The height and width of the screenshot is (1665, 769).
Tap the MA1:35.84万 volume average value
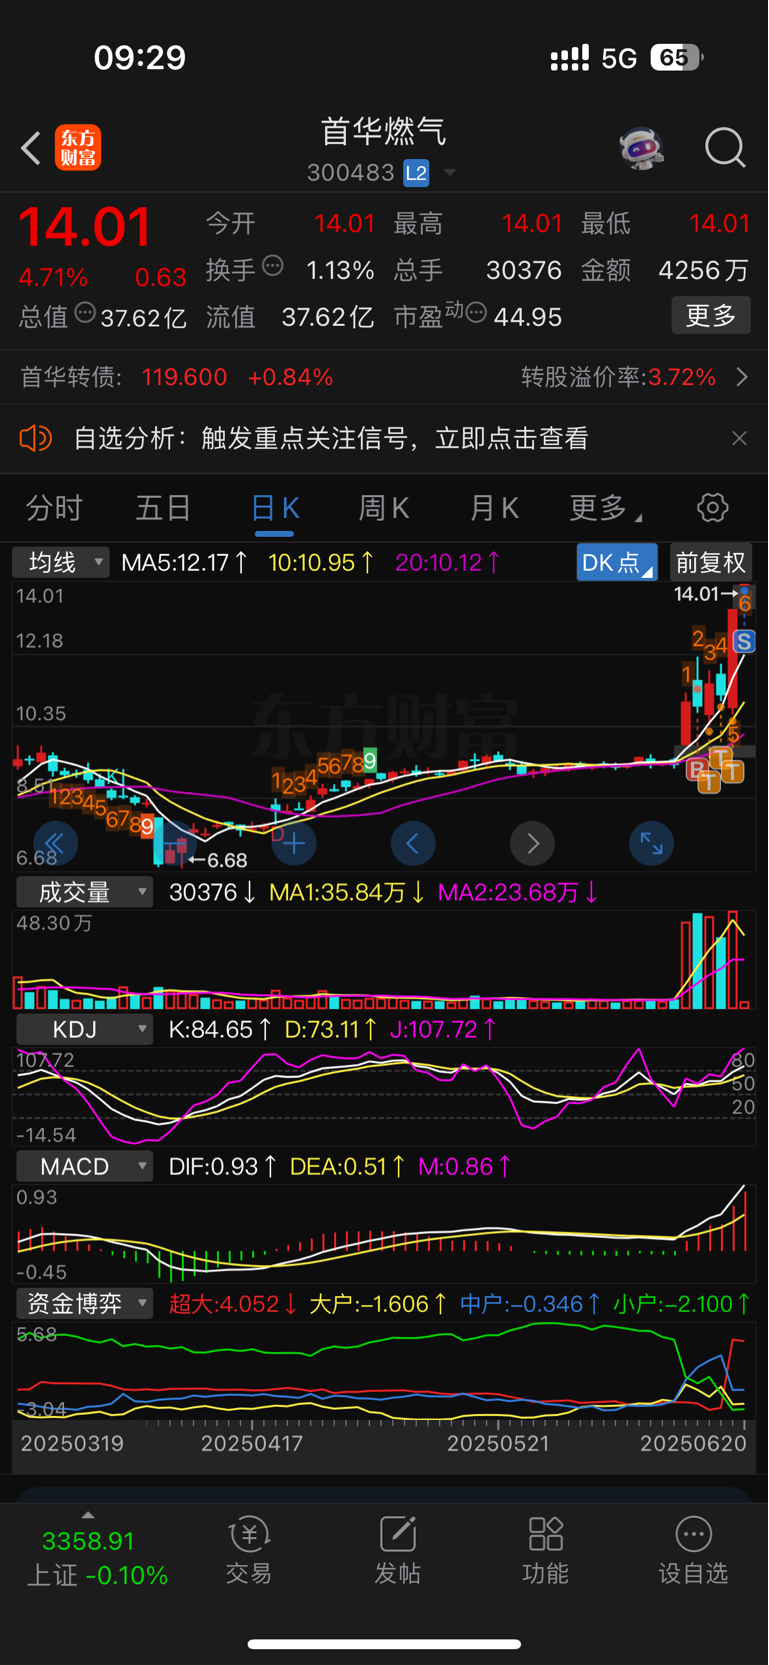346,892
